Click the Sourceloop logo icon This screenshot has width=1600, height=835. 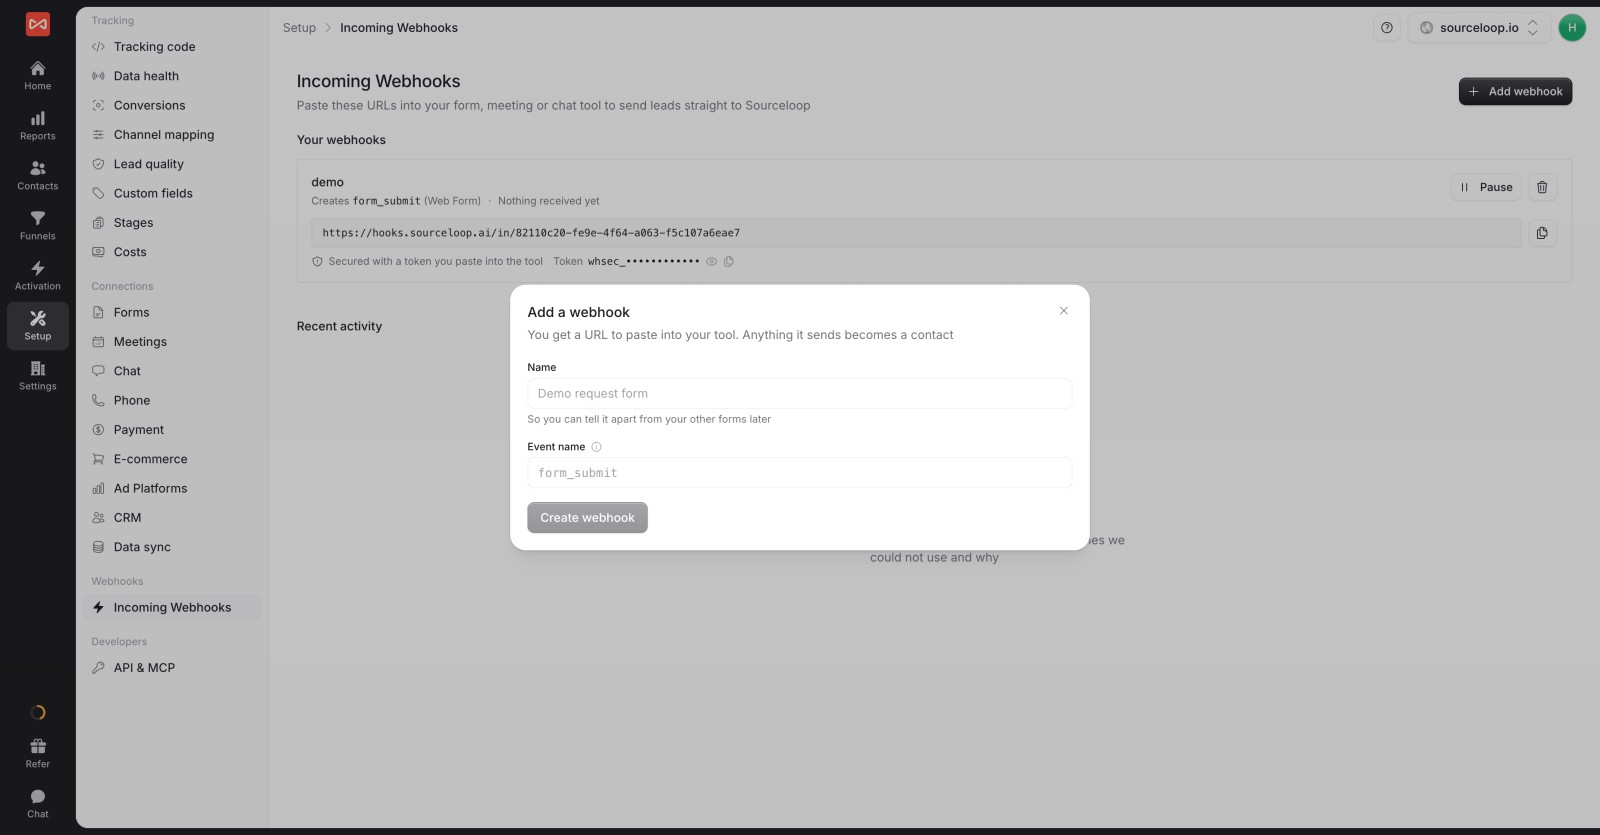[38, 24]
